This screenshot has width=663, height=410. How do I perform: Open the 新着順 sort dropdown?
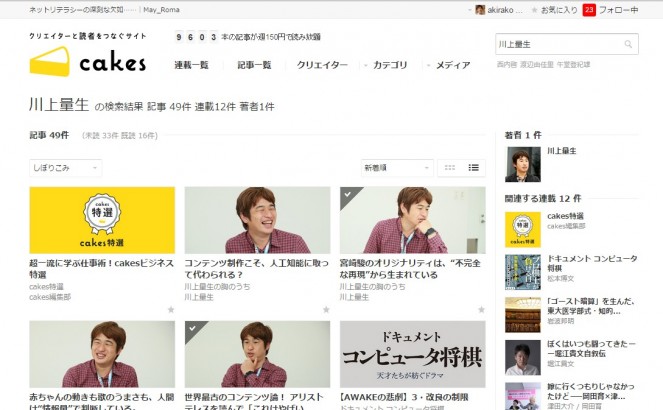397,168
